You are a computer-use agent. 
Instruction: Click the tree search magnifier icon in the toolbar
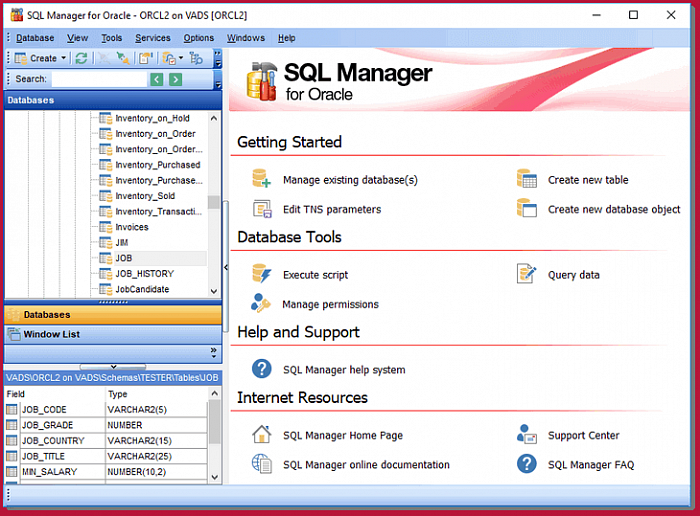[x=196, y=58]
